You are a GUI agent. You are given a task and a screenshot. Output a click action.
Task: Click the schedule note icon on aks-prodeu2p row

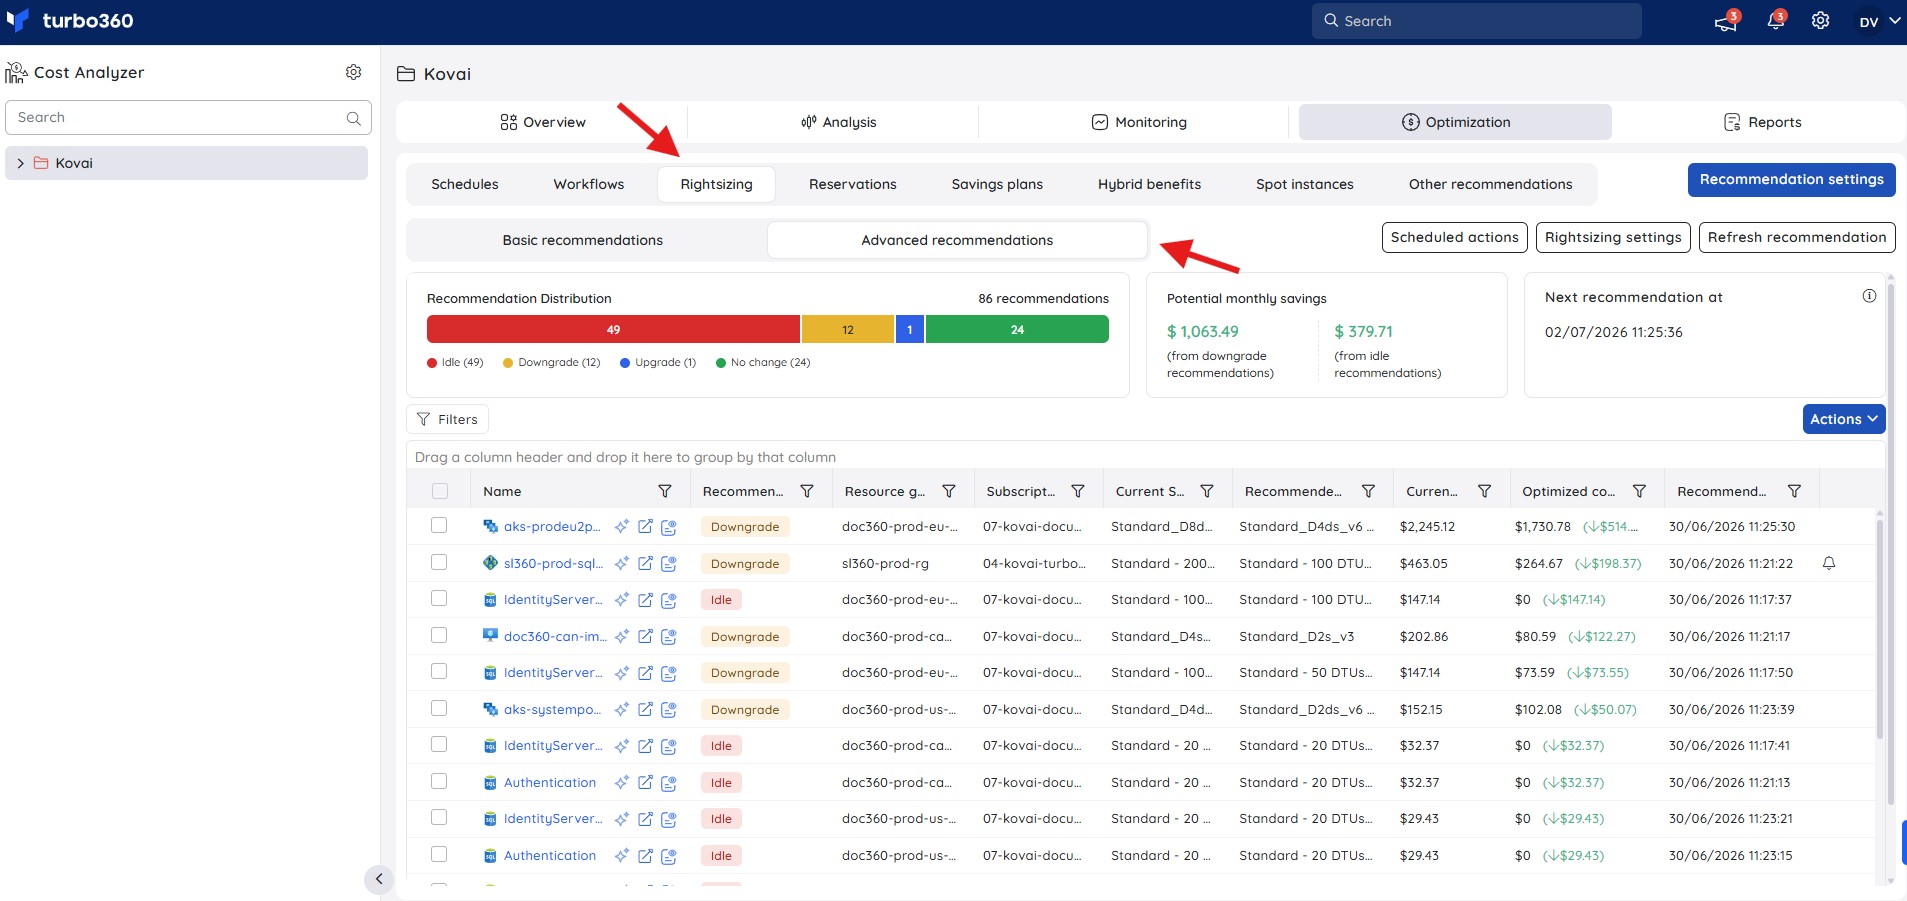[669, 527]
